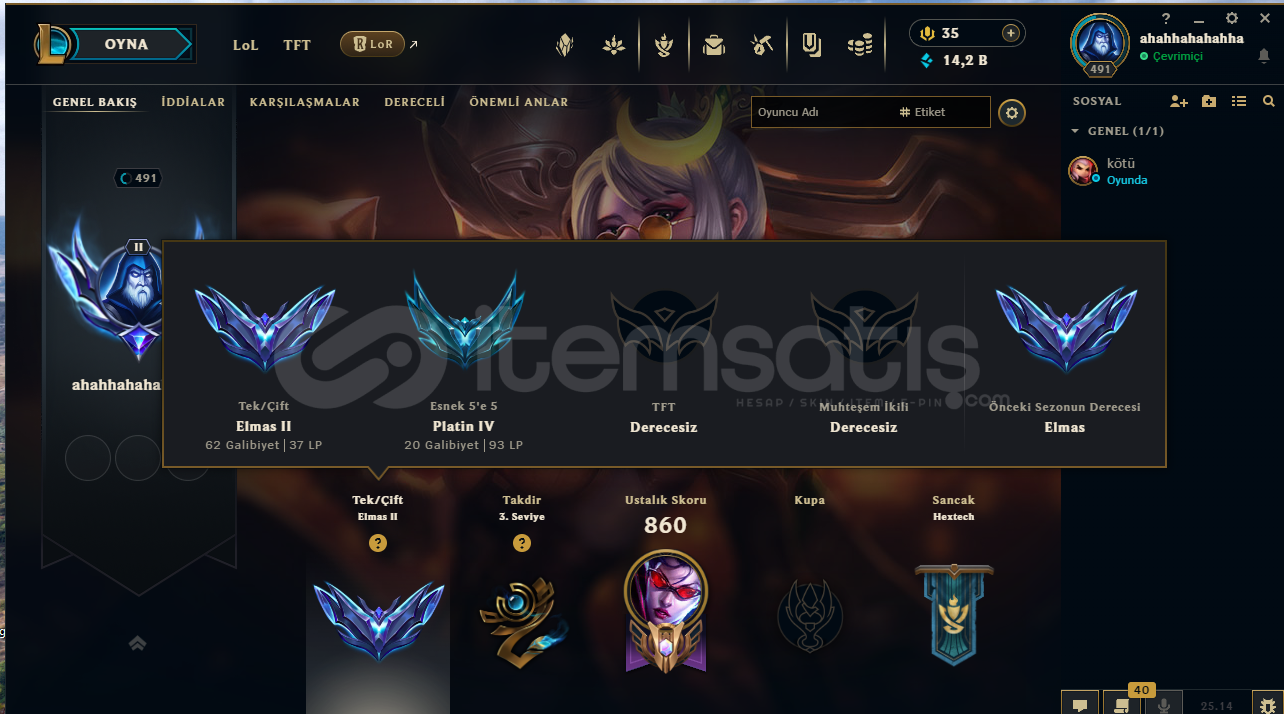Viewport: 1284px width, 714px height.
Task: Open the # Etiket tag field
Action: [x=941, y=112]
